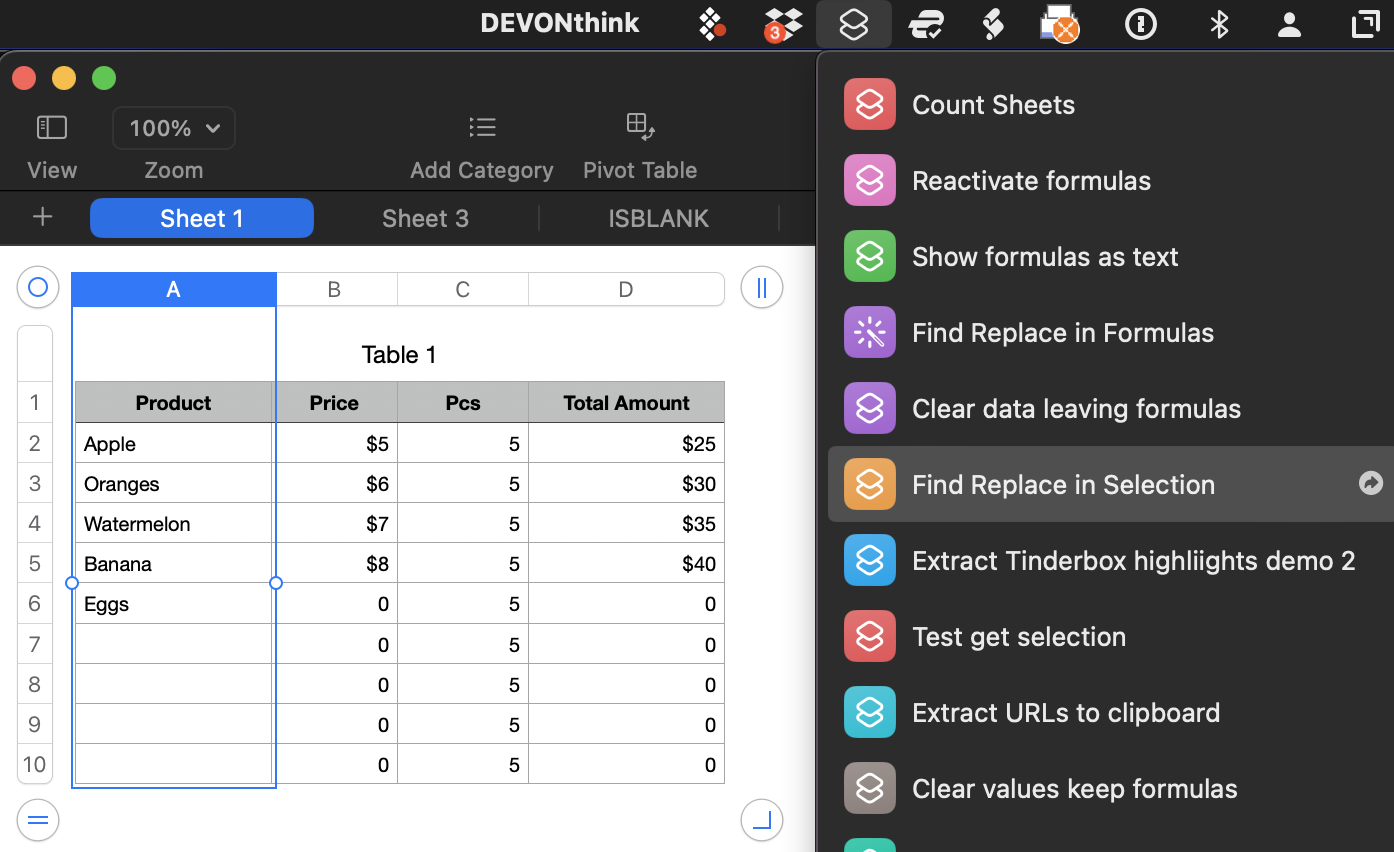Select row 6 header
The width and height of the screenshot is (1394, 852).
coord(35,603)
